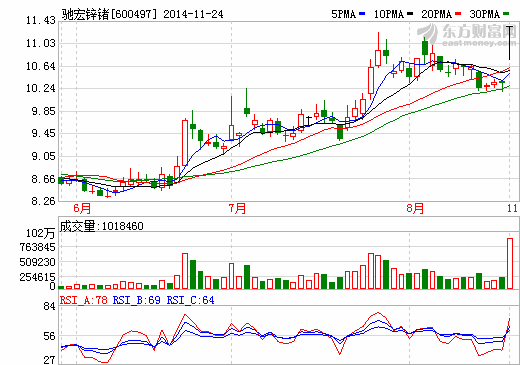Click the stock title 驰宏锌锗[600497]
This screenshot has height=365, width=520.
[x=109, y=14]
